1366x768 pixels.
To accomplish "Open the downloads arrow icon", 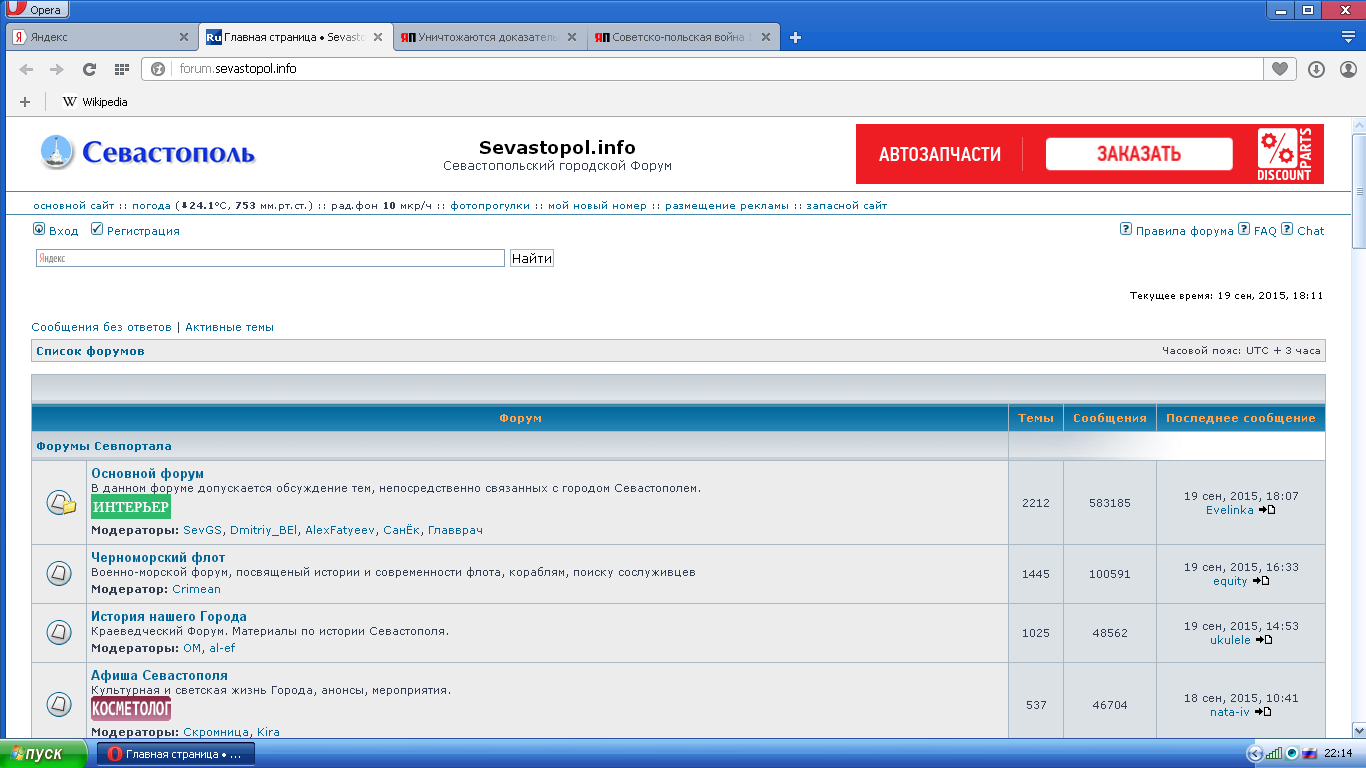I will (x=1317, y=69).
